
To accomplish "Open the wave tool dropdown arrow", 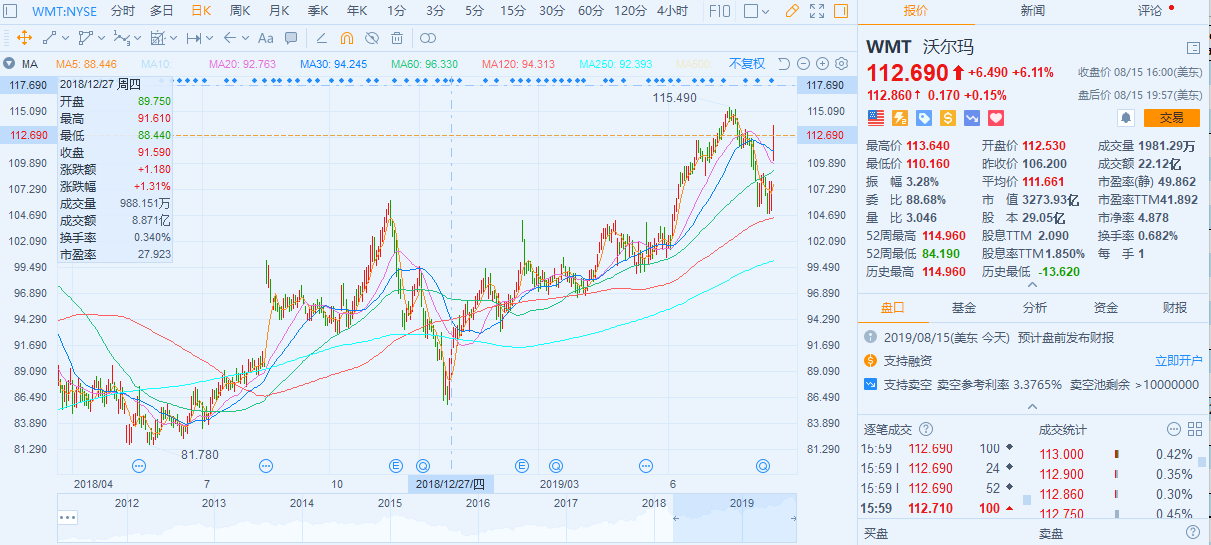I will 137,38.
